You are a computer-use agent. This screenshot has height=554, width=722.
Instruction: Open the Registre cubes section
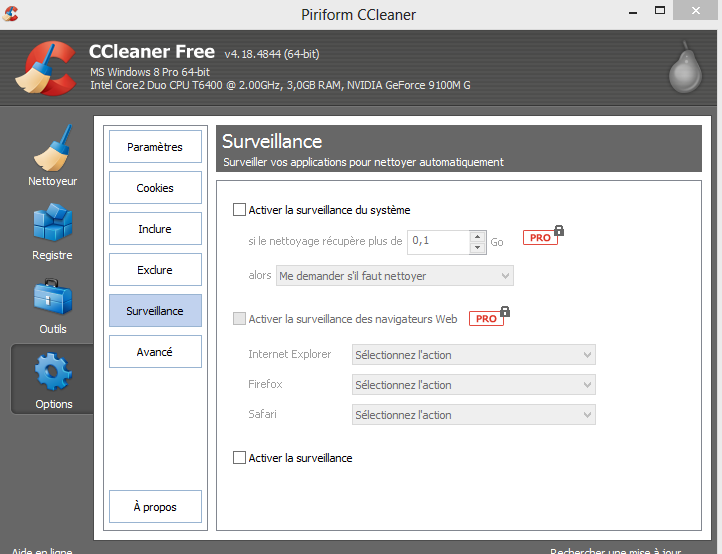coord(52,232)
